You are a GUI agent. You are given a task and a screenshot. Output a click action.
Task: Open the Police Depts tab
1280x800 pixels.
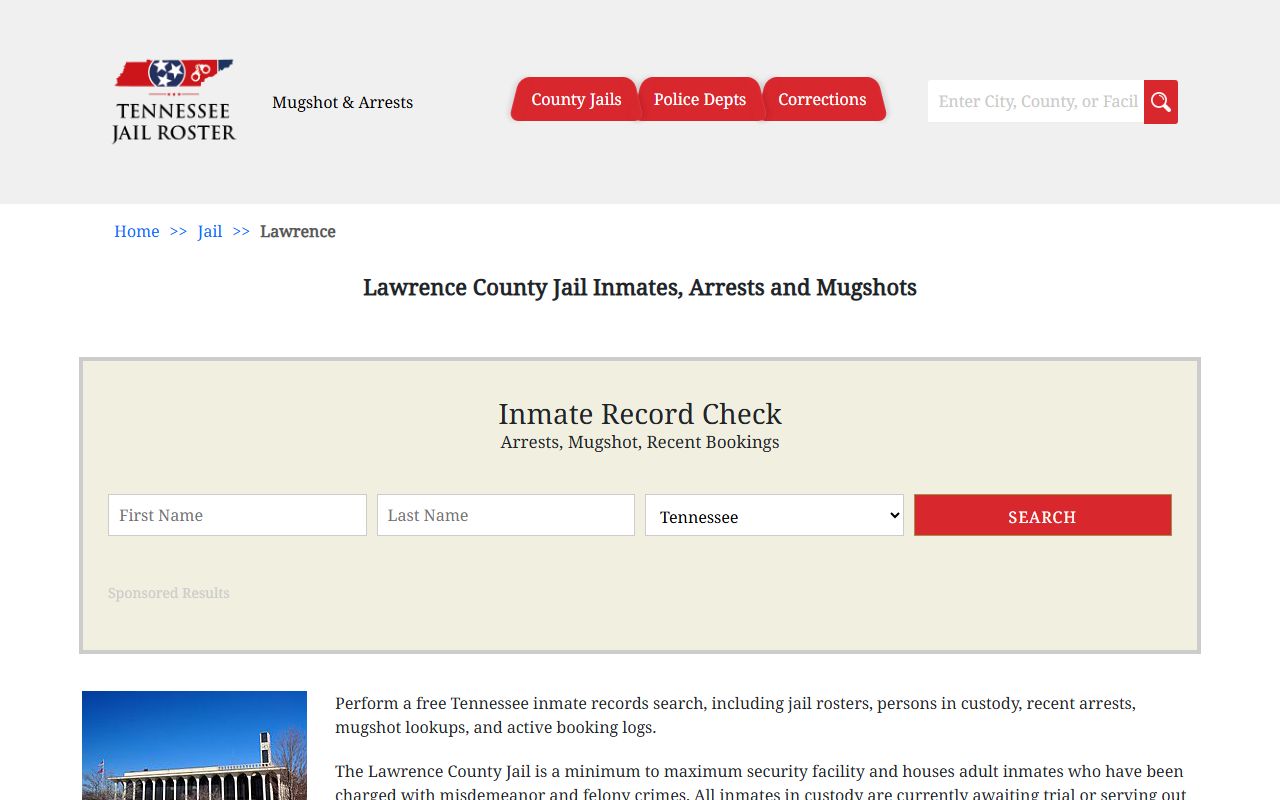click(x=700, y=99)
